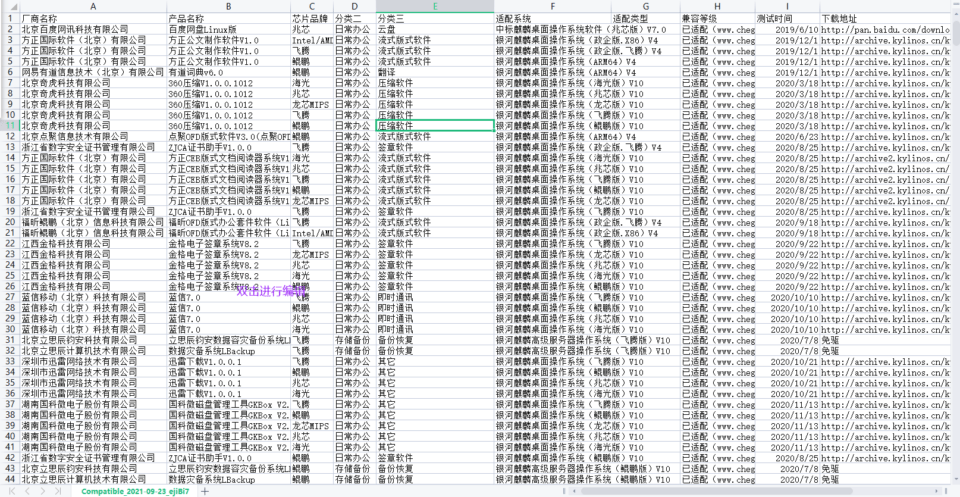Click the 下载地址 header cell
The height and width of the screenshot is (497, 960).
[885, 19]
